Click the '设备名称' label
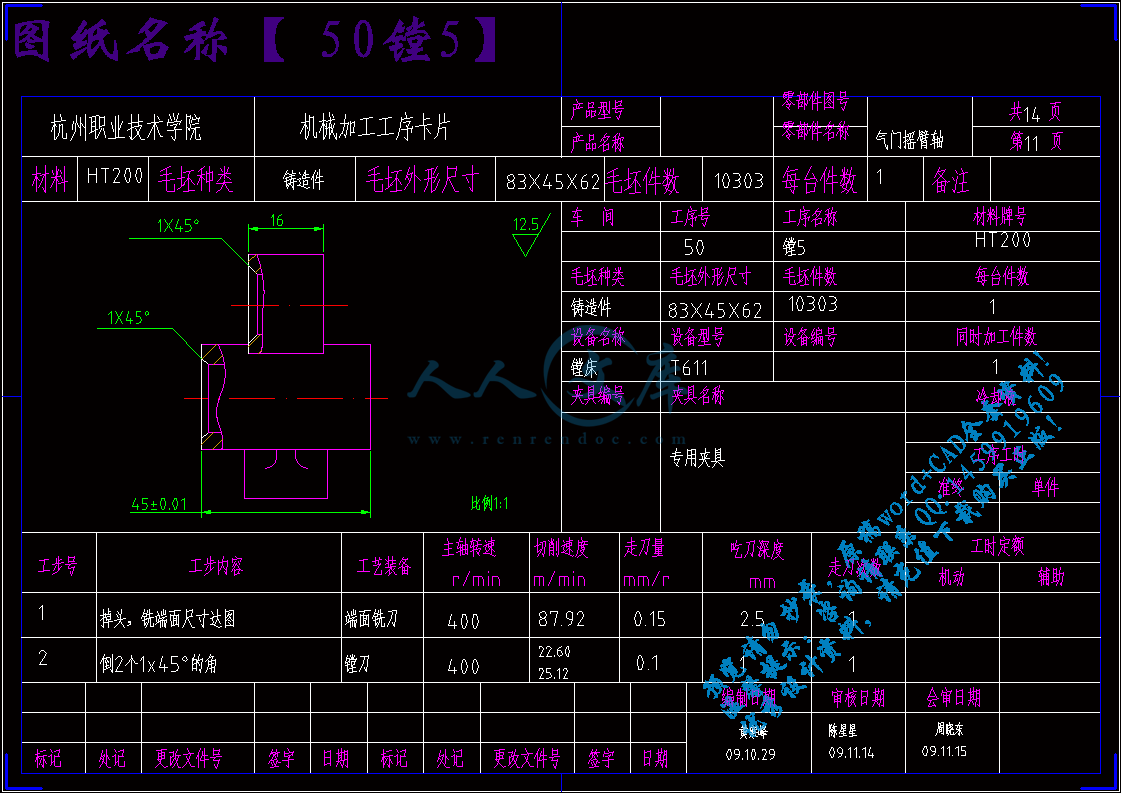Viewport: 1121px width, 793px height. [598, 336]
